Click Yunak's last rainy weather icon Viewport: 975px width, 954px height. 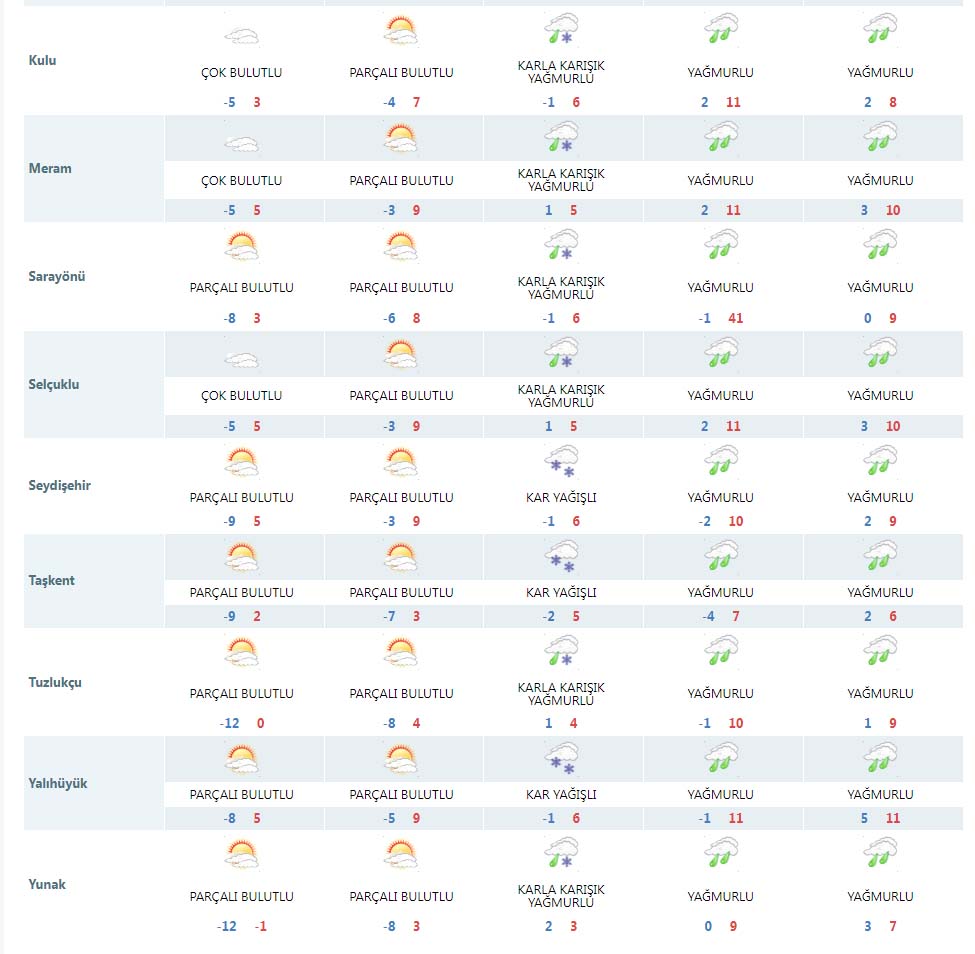point(880,853)
